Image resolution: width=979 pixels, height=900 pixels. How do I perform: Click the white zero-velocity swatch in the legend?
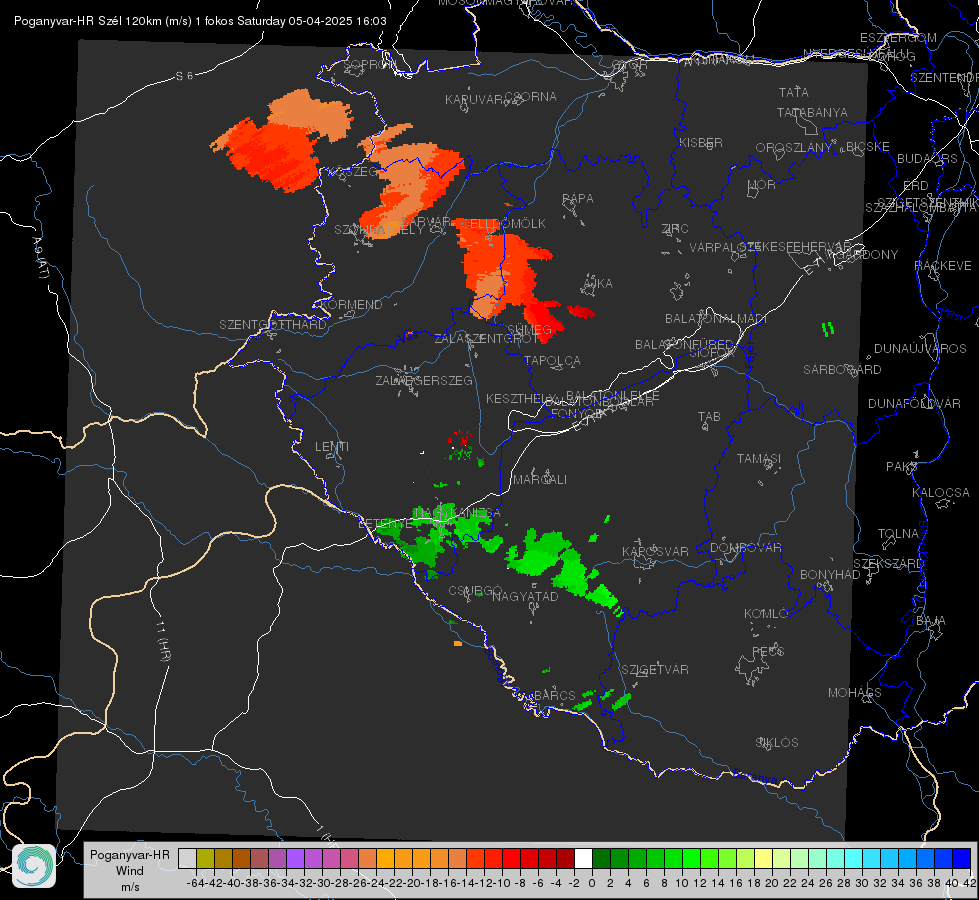click(x=583, y=858)
